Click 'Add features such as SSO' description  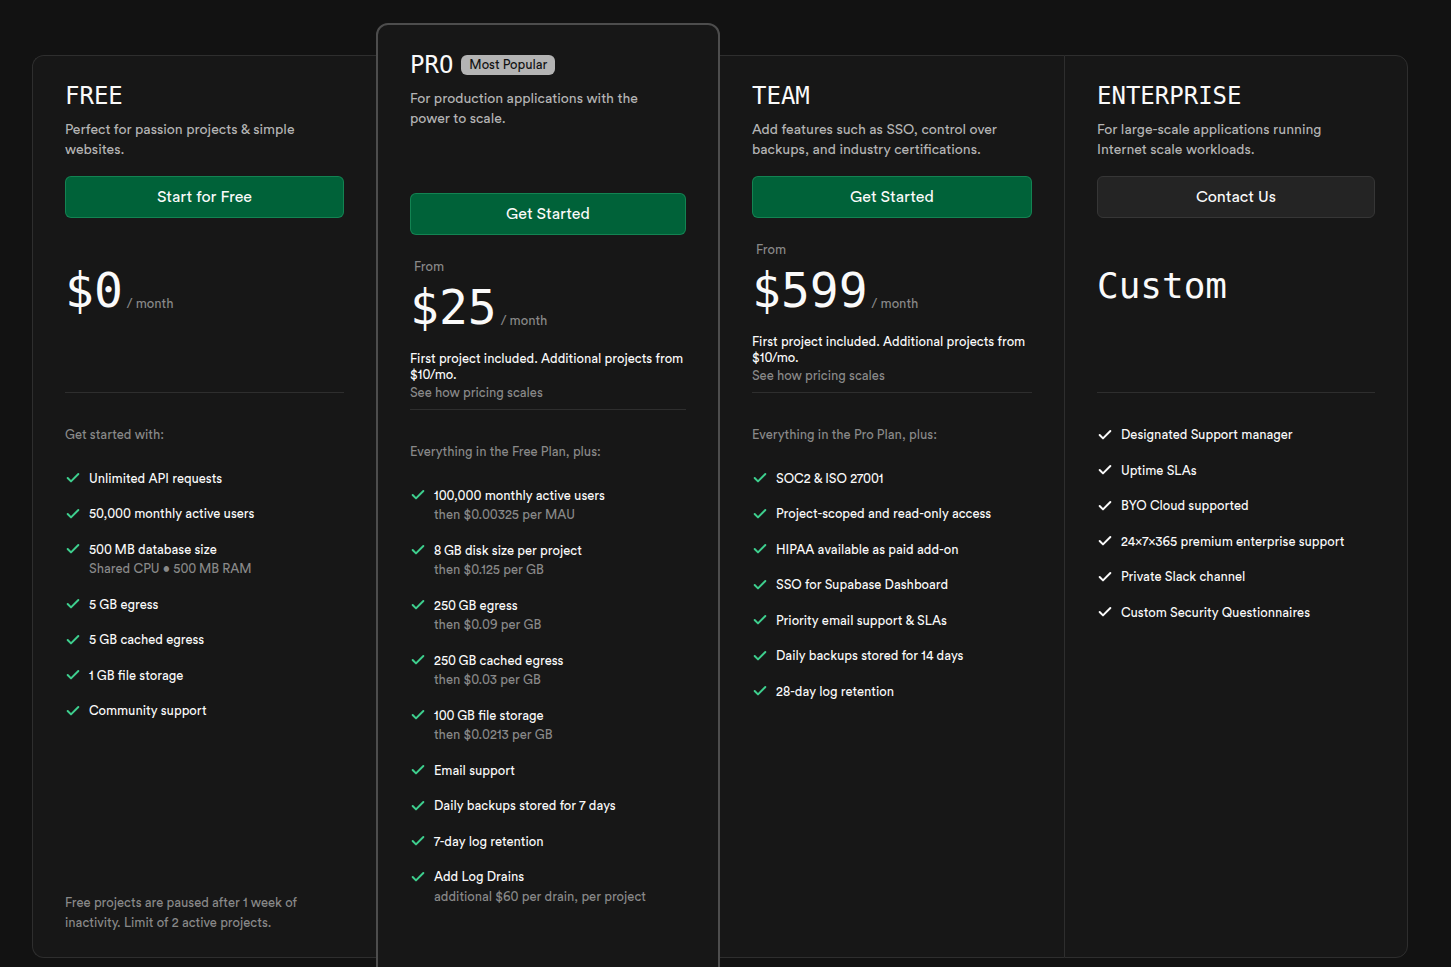[x=874, y=139]
